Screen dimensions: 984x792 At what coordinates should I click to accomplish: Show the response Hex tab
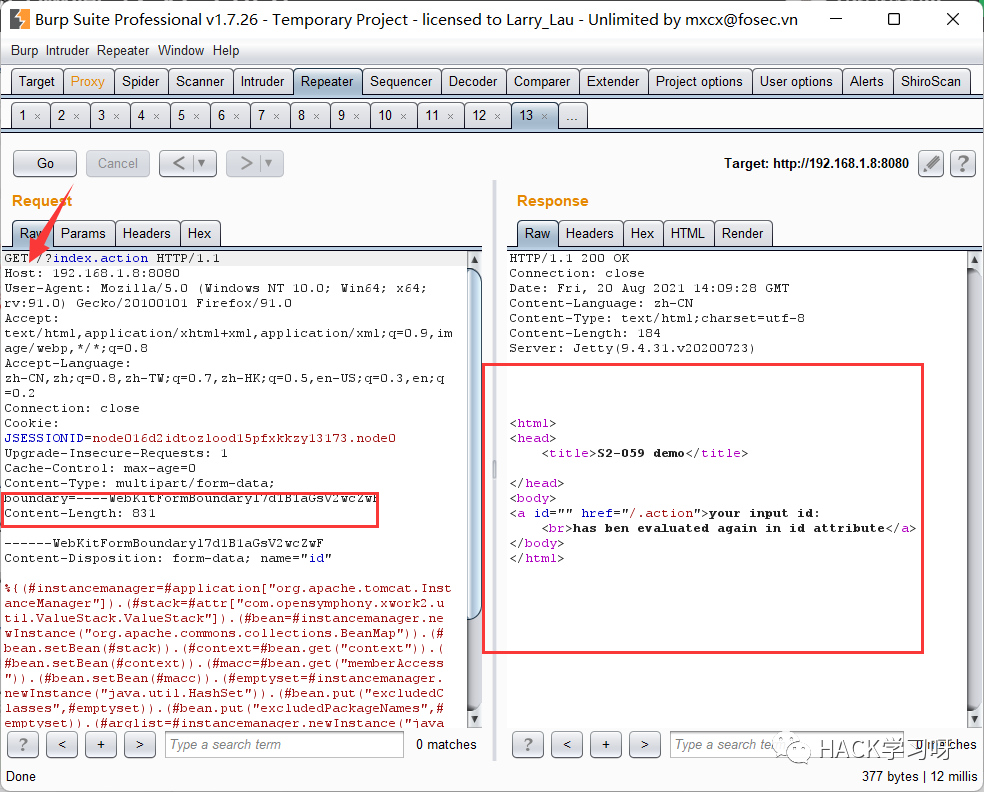(643, 233)
